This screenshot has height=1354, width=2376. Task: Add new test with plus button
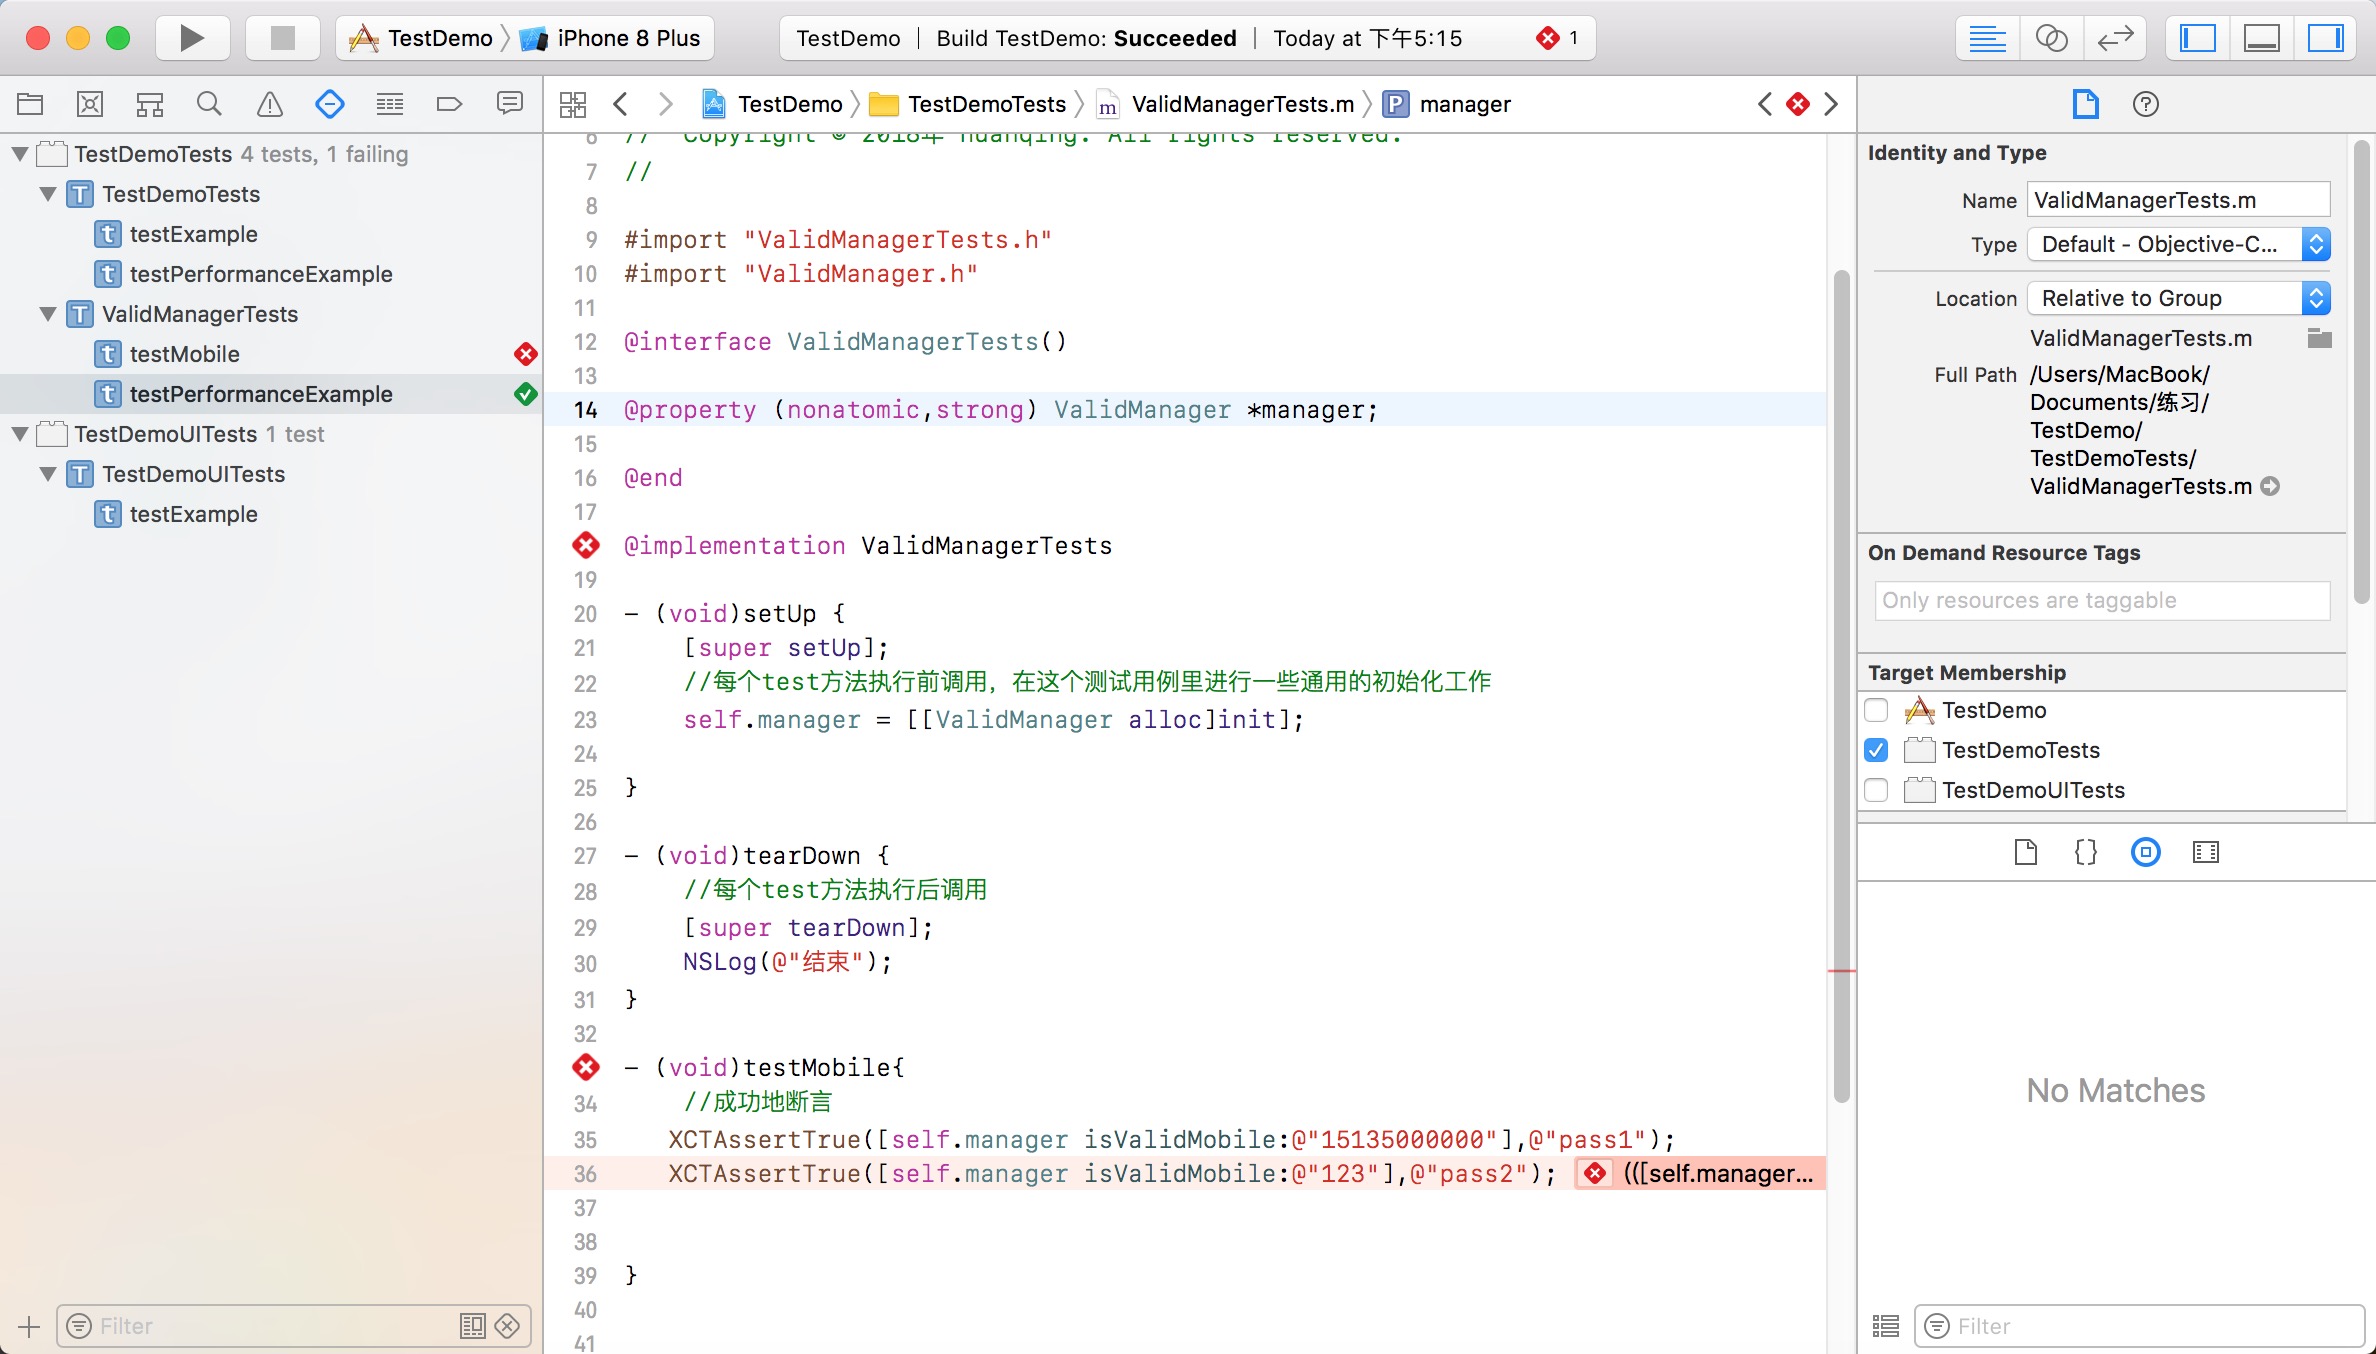(29, 1326)
